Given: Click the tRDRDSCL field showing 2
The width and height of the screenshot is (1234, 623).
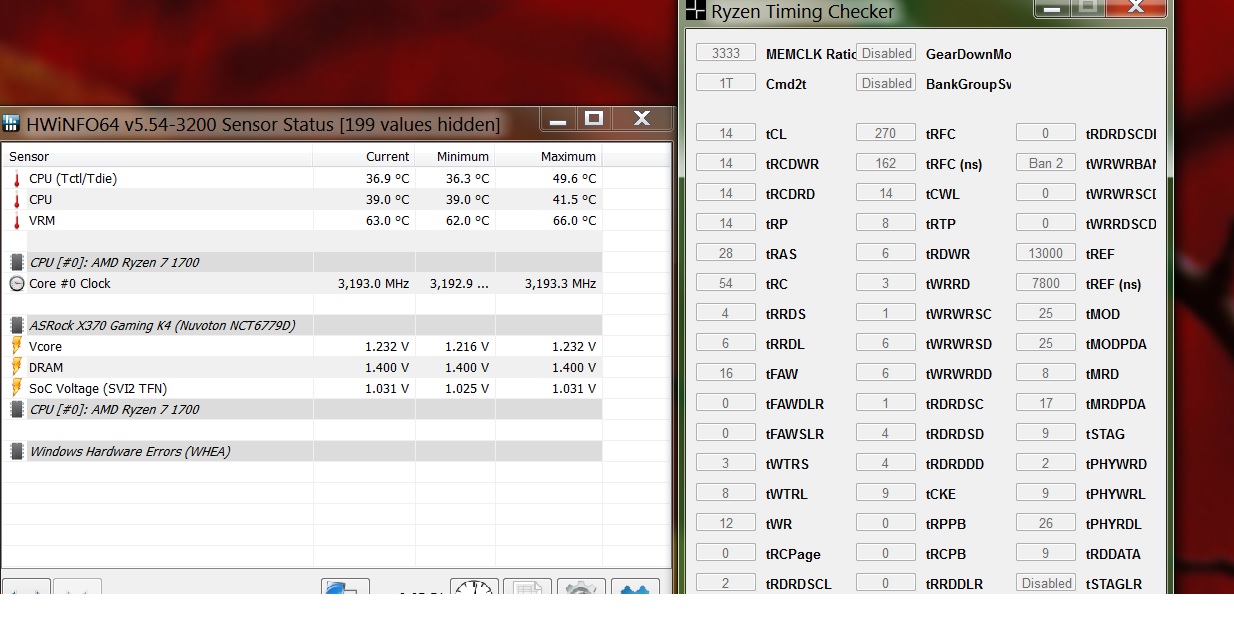Looking at the screenshot, I should point(726,583).
